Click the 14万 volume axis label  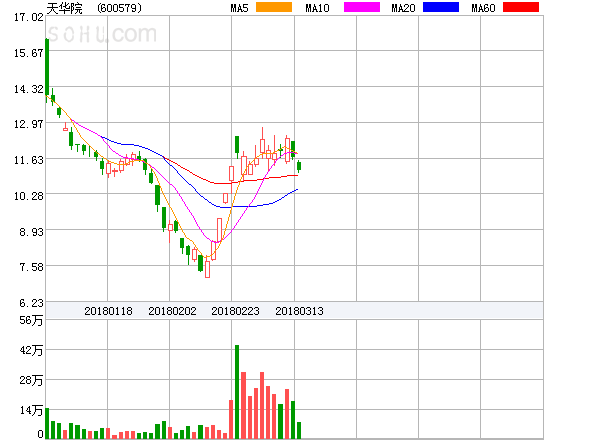[x=31, y=411]
